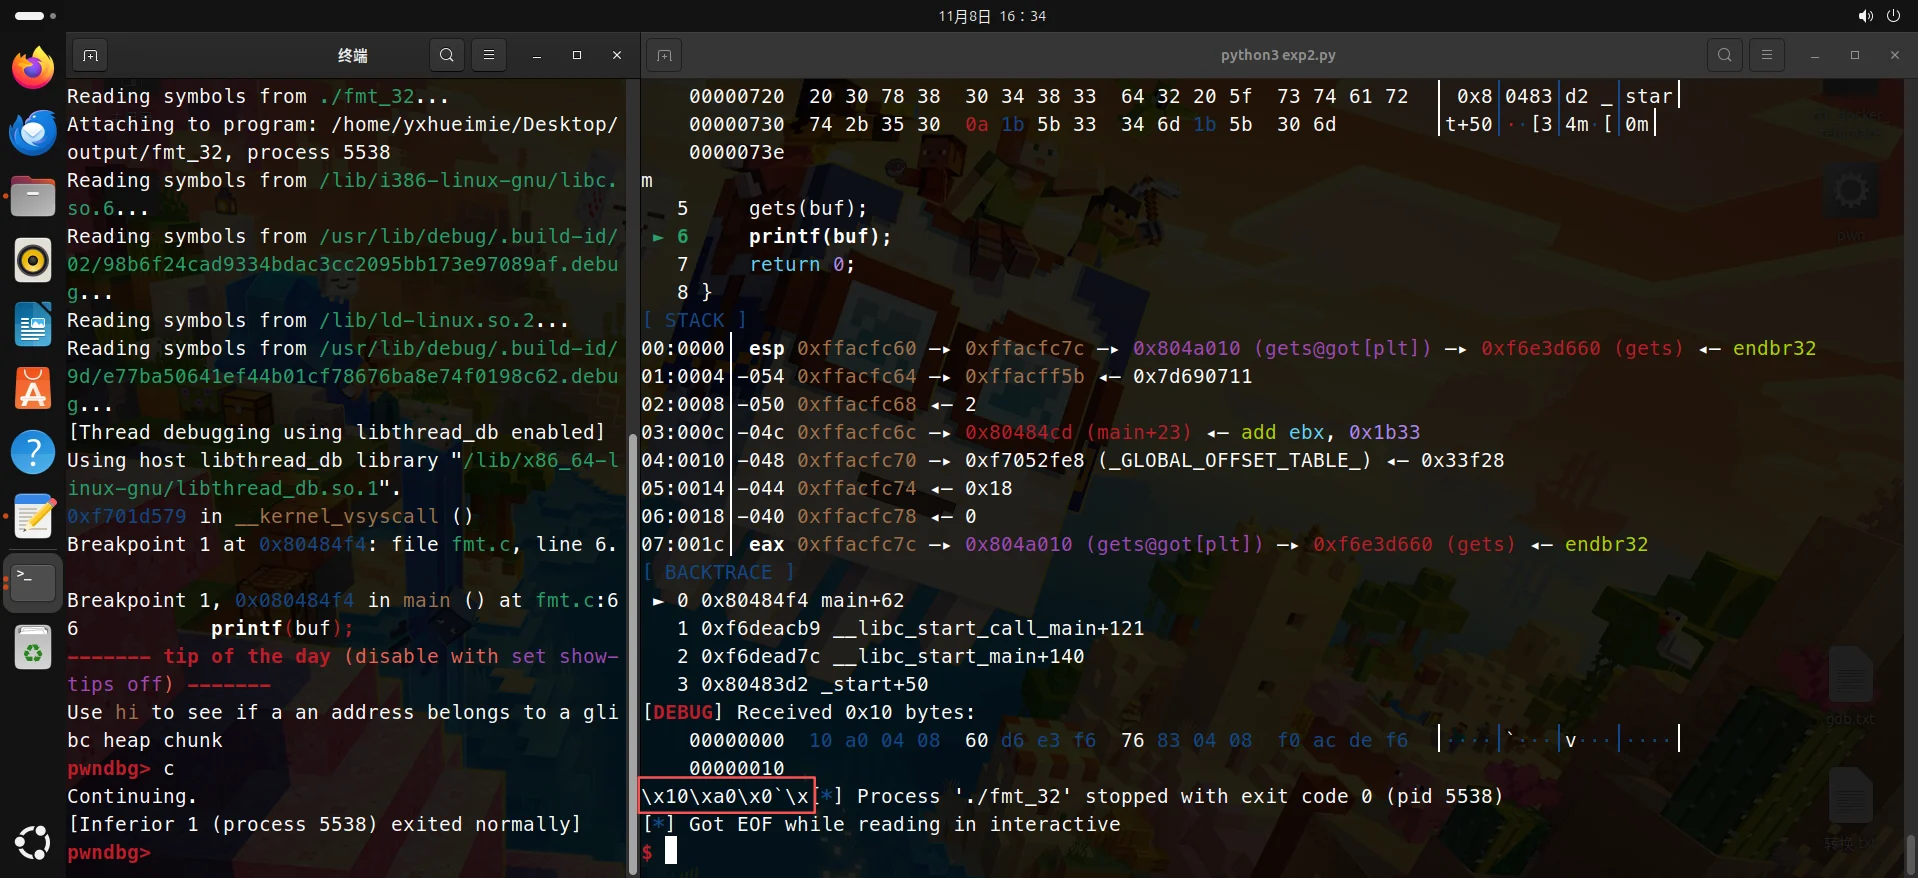Open Help from the dock
The height and width of the screenshot is (878, 1918).
(33, 453)
